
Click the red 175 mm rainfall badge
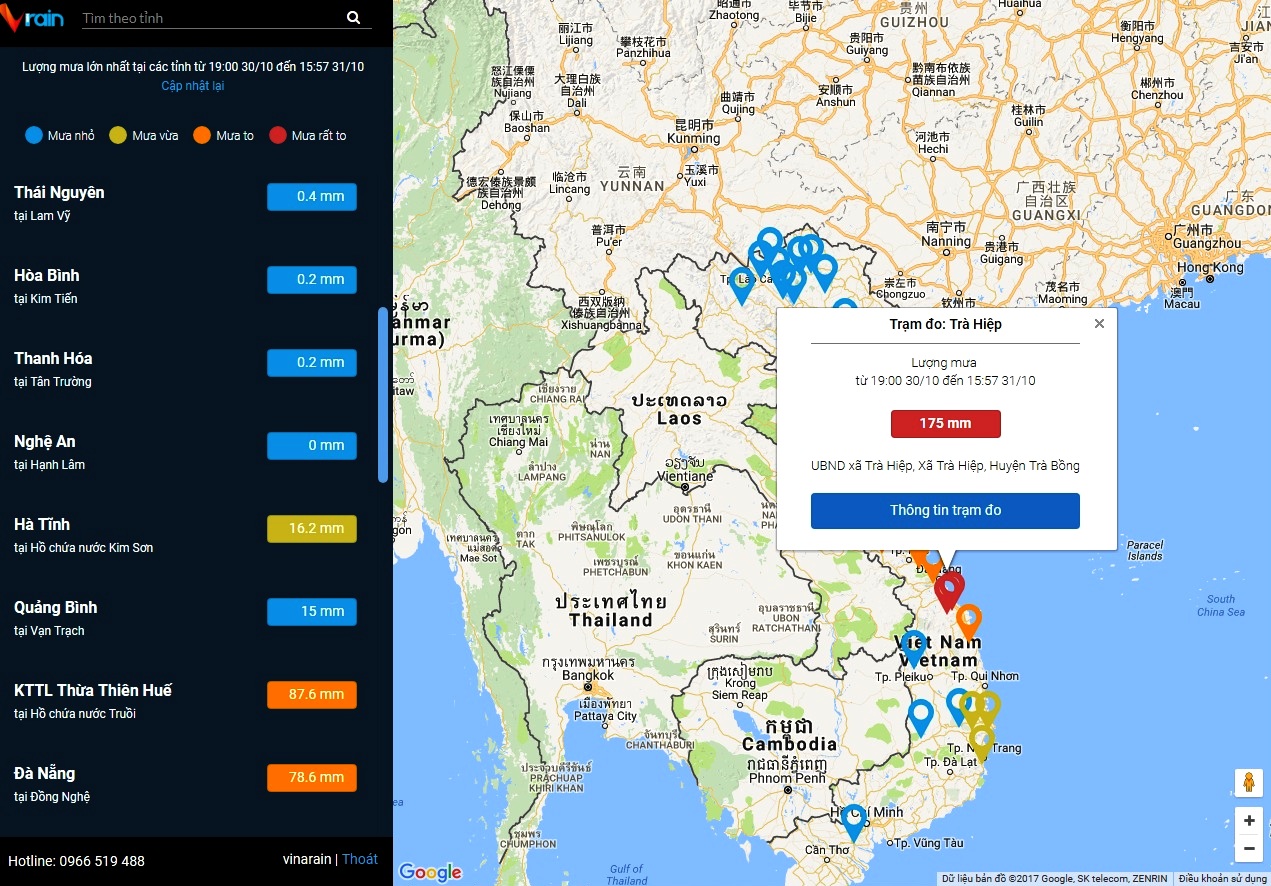[945, 424]
